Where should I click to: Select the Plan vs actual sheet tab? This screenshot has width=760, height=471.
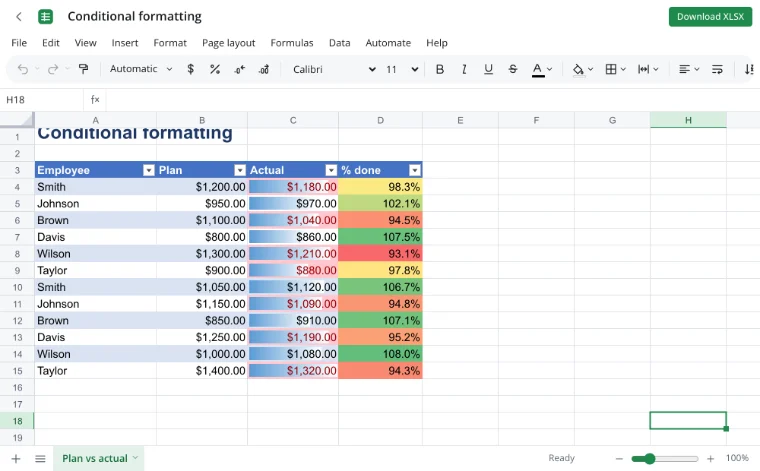[x=99, y=458]
